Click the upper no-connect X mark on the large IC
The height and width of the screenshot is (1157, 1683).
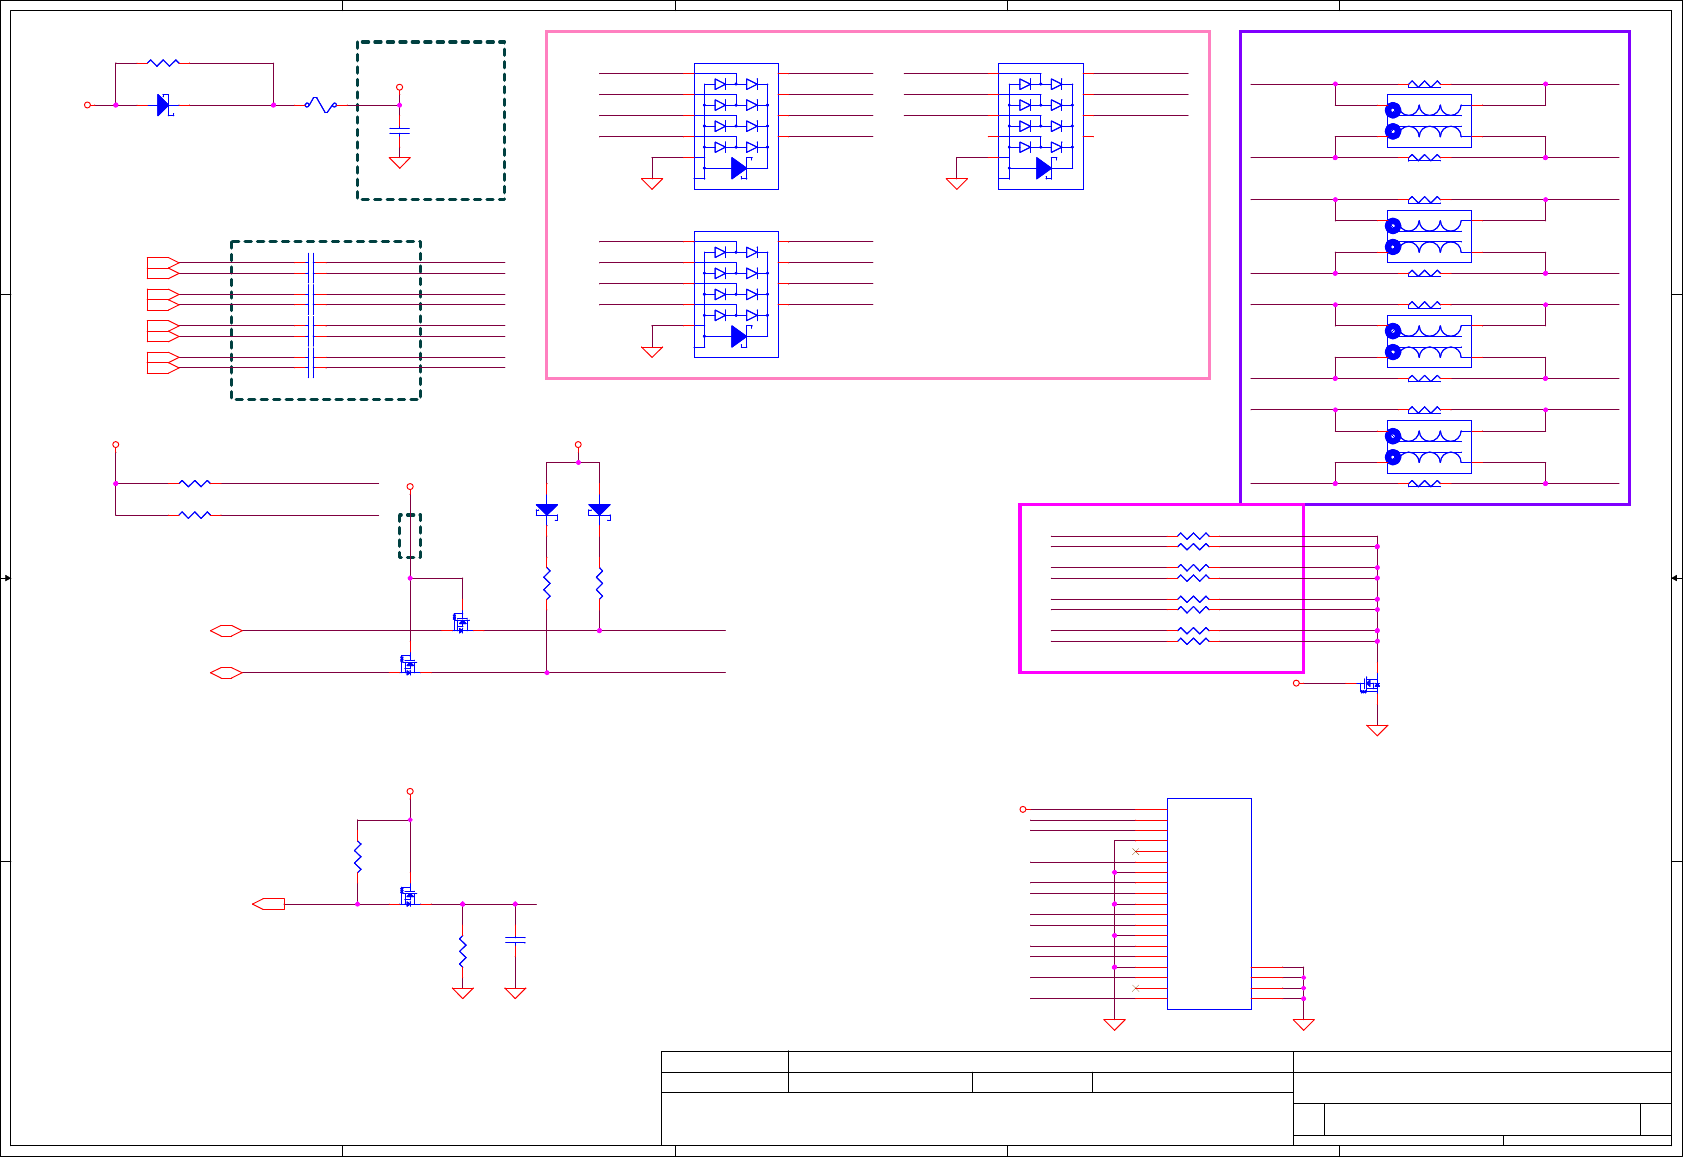[1135, 851]
